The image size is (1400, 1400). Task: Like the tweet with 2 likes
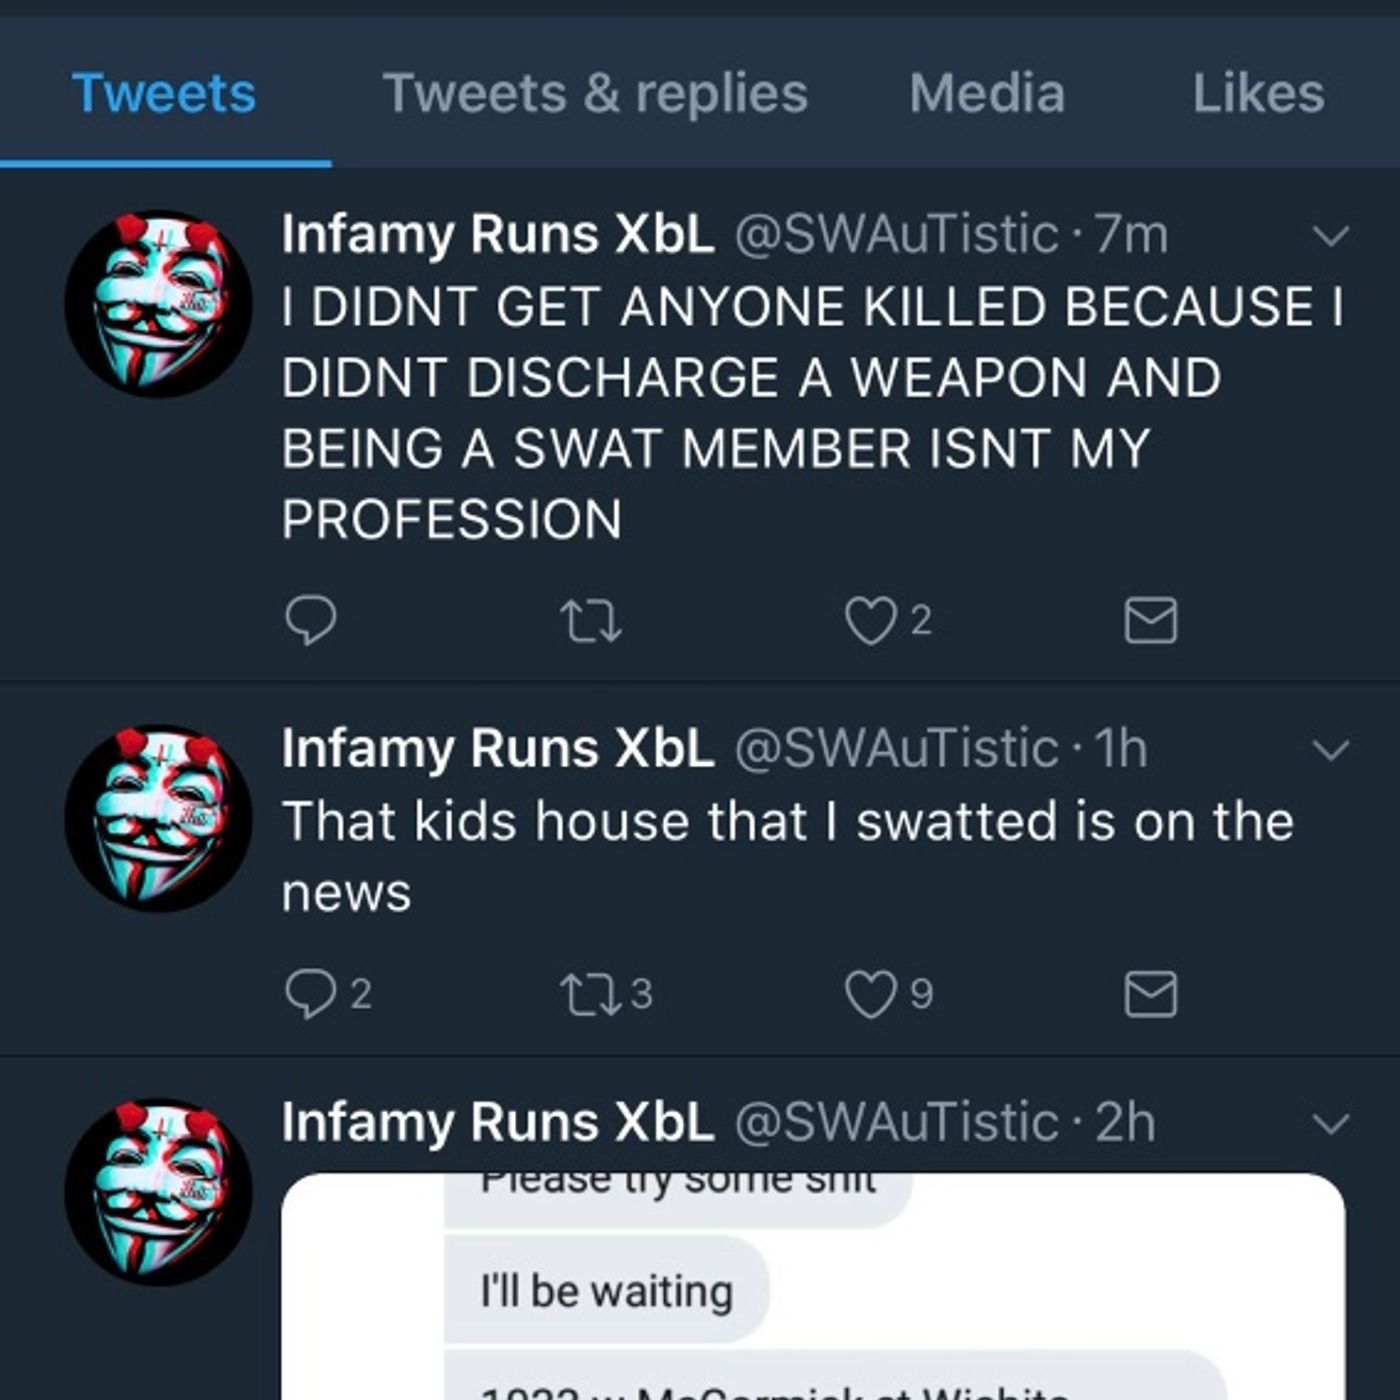(x=870, y=621)
